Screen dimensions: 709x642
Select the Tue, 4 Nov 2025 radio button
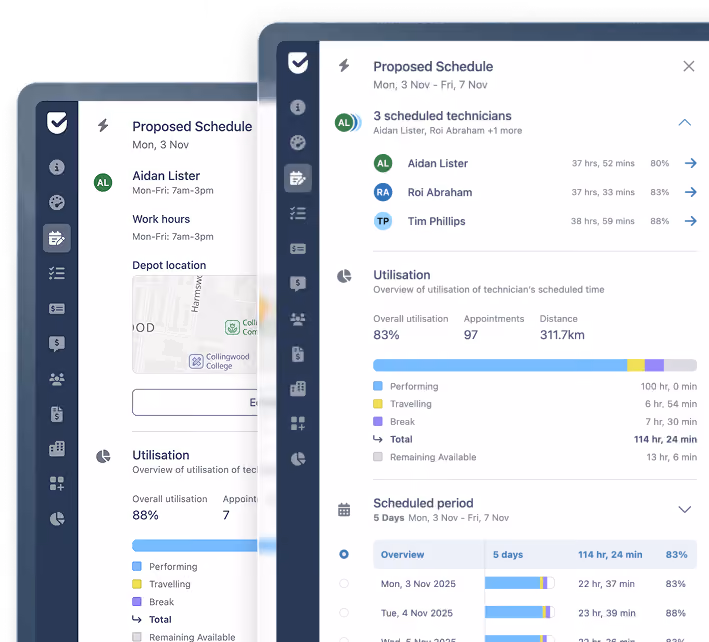(344, 613)
